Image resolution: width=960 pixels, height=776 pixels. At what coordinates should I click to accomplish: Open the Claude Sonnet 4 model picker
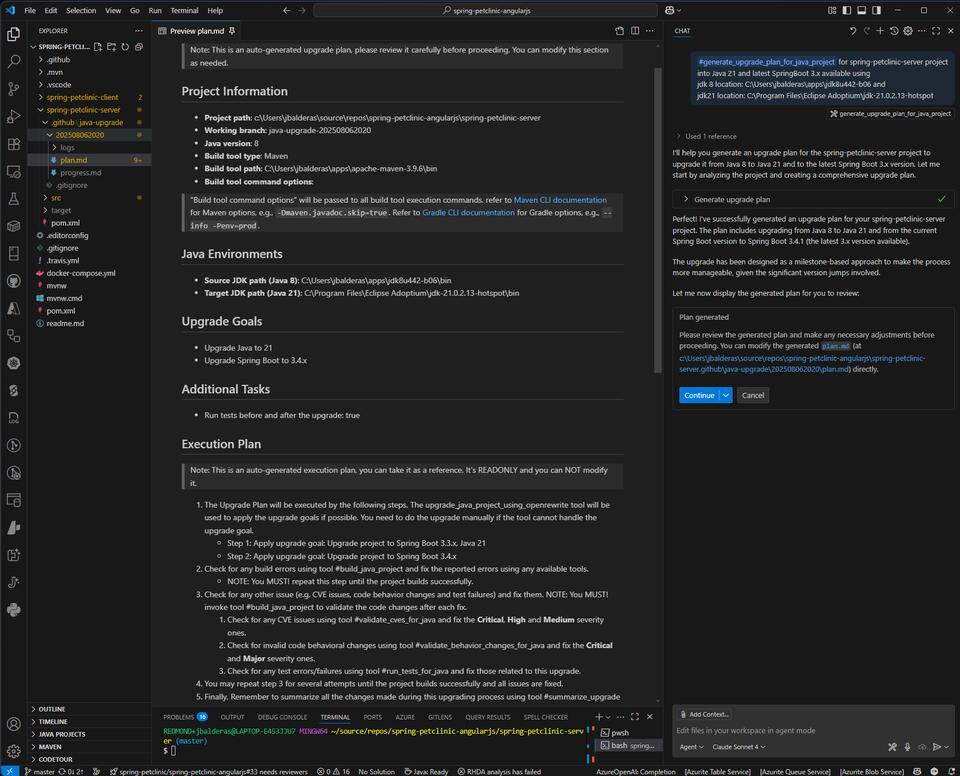[x=738, y=747]
